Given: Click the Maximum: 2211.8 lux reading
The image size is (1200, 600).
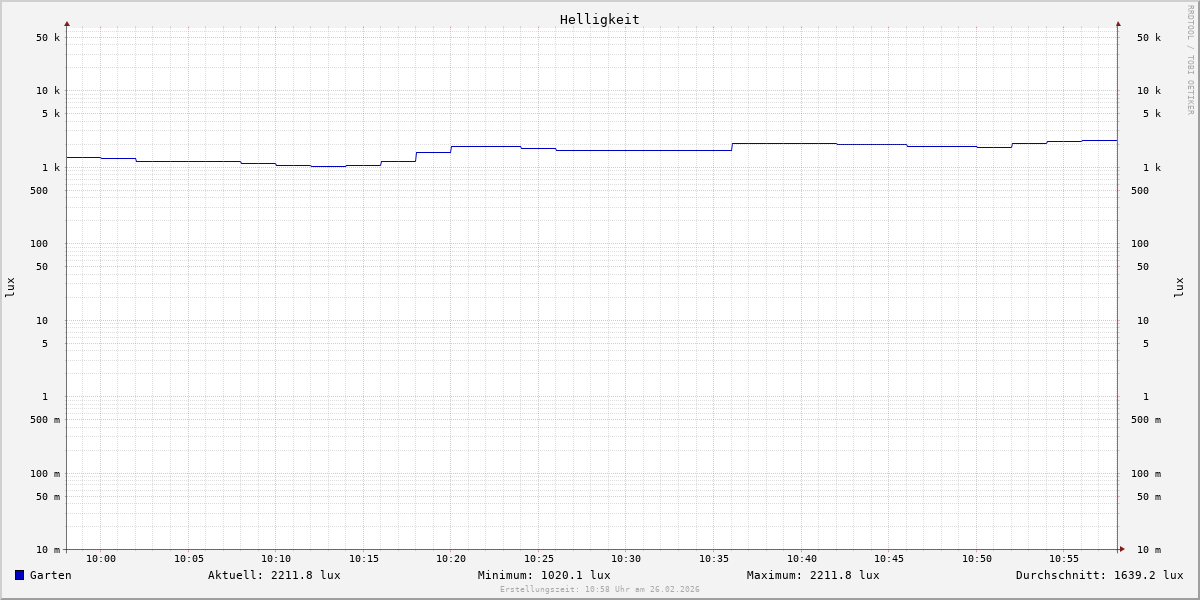Looking at the screenshot, I should click(x=813, y=575).
